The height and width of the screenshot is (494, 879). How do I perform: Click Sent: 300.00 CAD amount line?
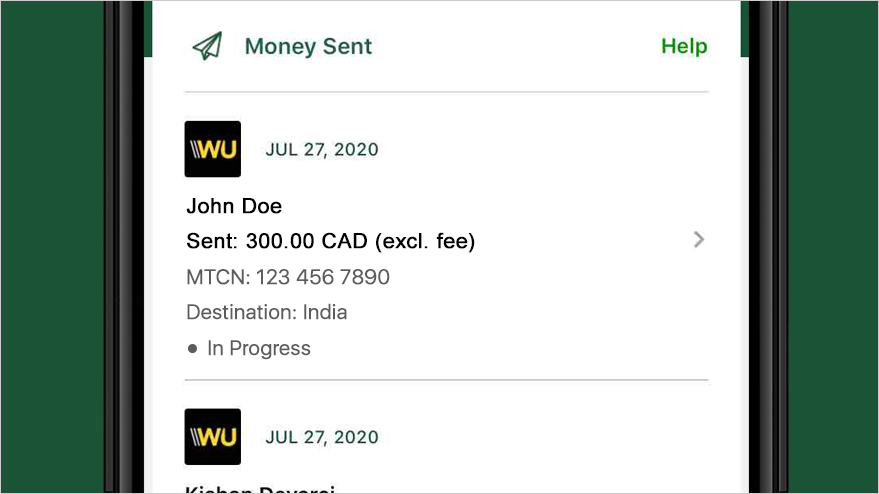[x=331, y=241]
